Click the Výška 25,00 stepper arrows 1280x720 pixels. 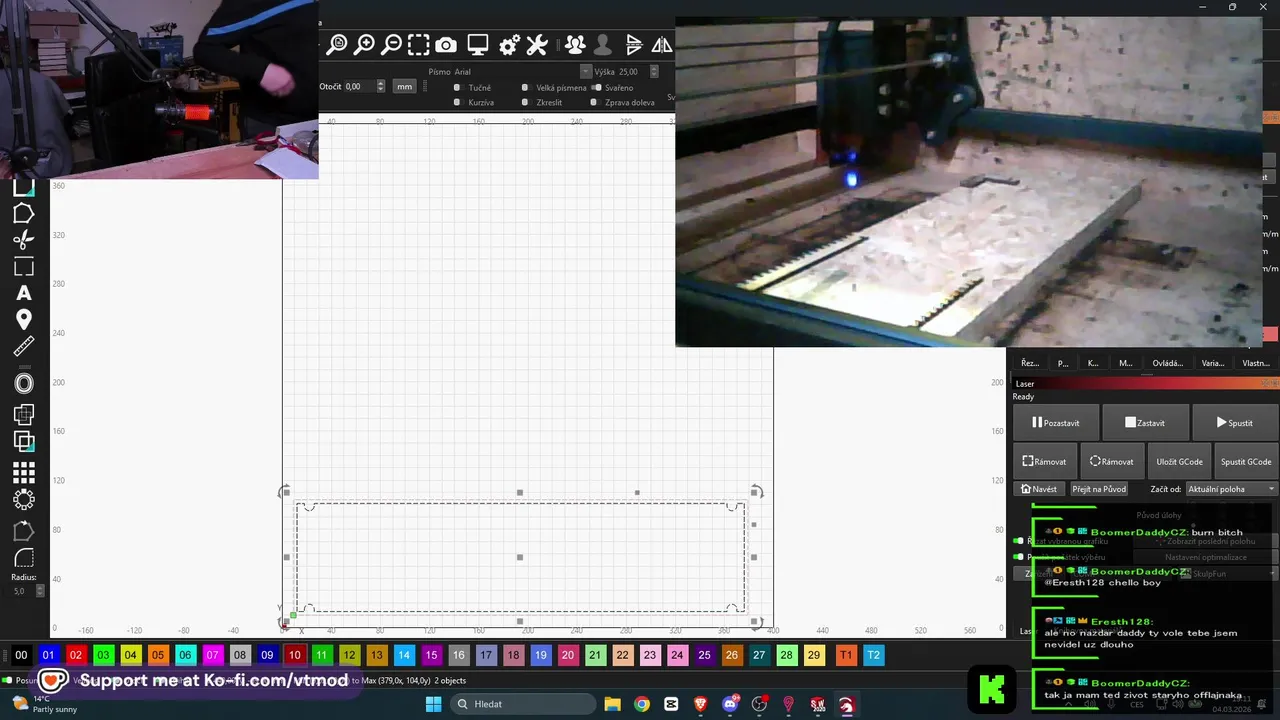tap(654, 72)
